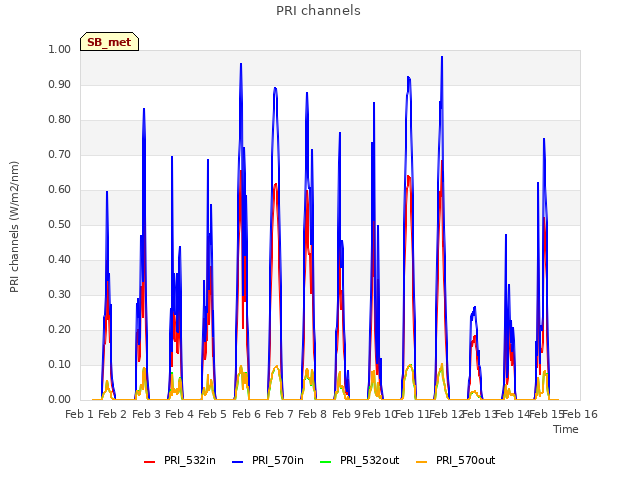Click the 0.30 y-axis tick label
This screenshot has width=640, height=480.
60,294
